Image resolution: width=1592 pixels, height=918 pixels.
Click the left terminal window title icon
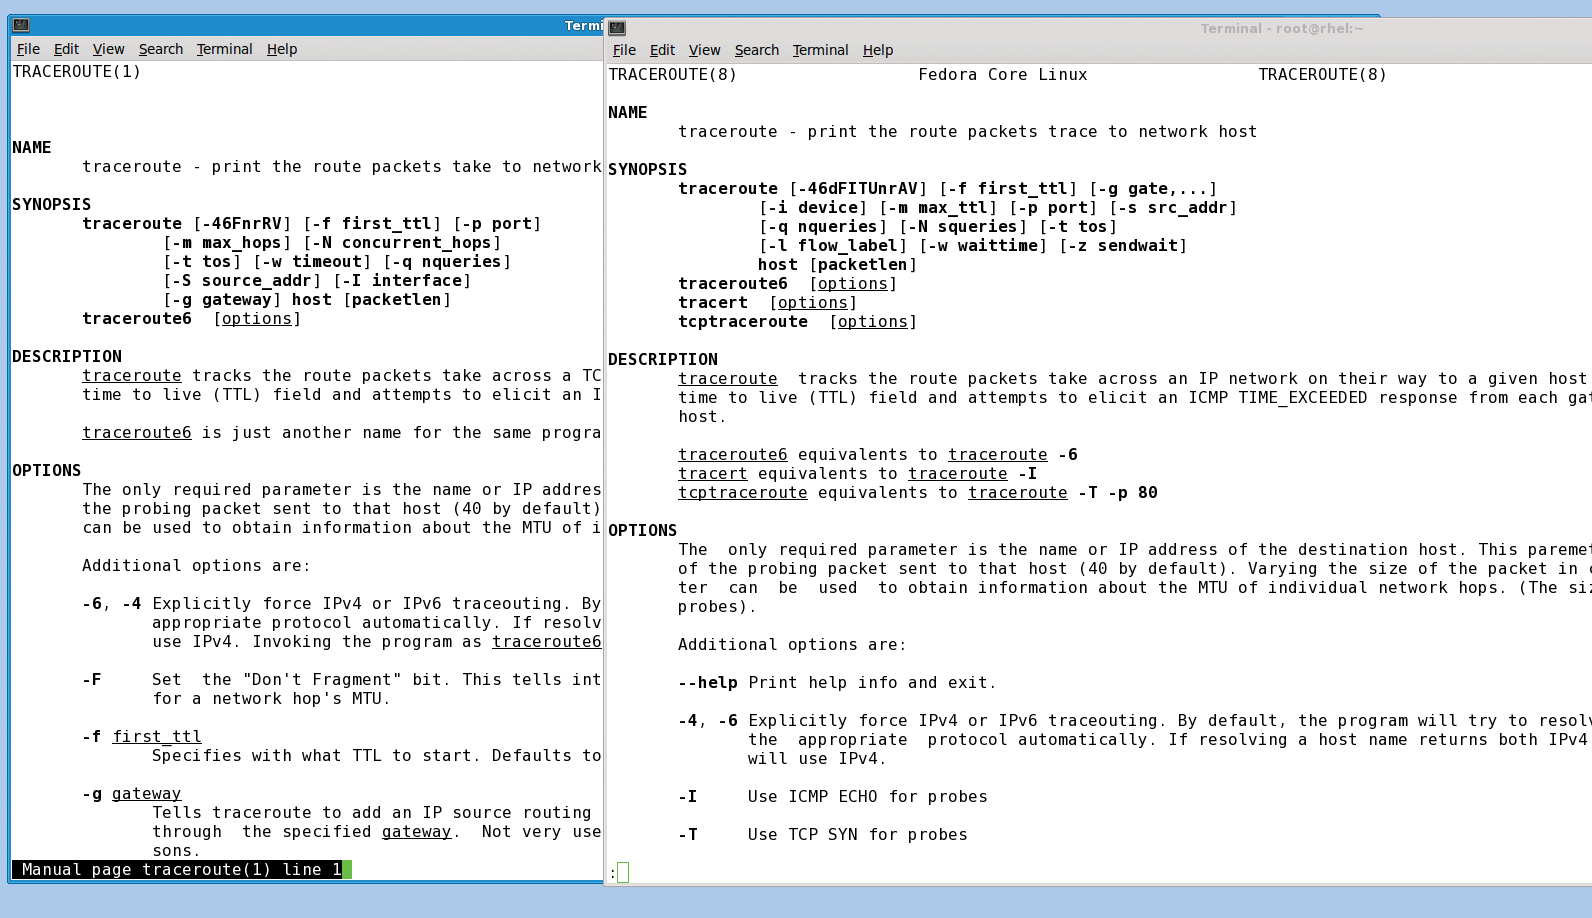(x=21, y=25)
